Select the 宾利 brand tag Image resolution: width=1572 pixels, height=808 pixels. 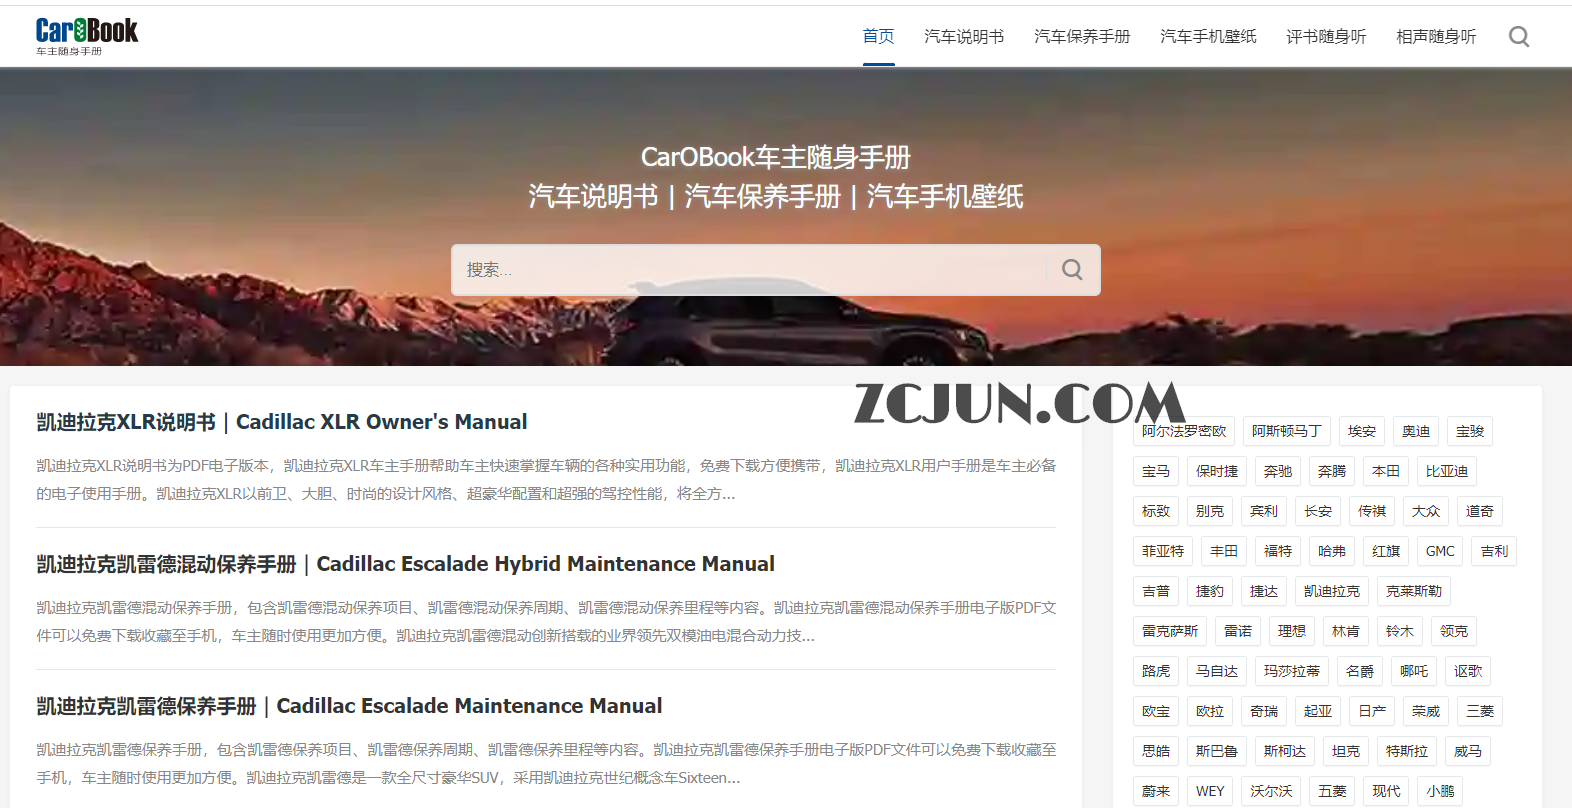[1264, 511]
